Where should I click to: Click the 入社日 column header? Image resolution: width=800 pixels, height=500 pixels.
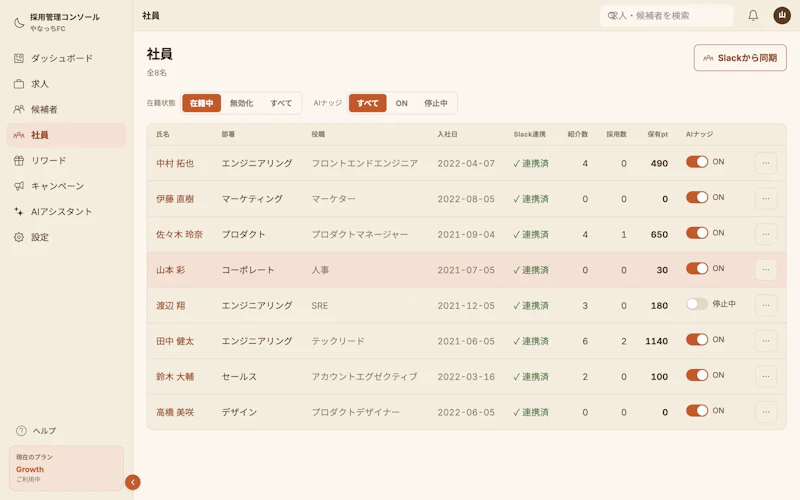(447, 134)
